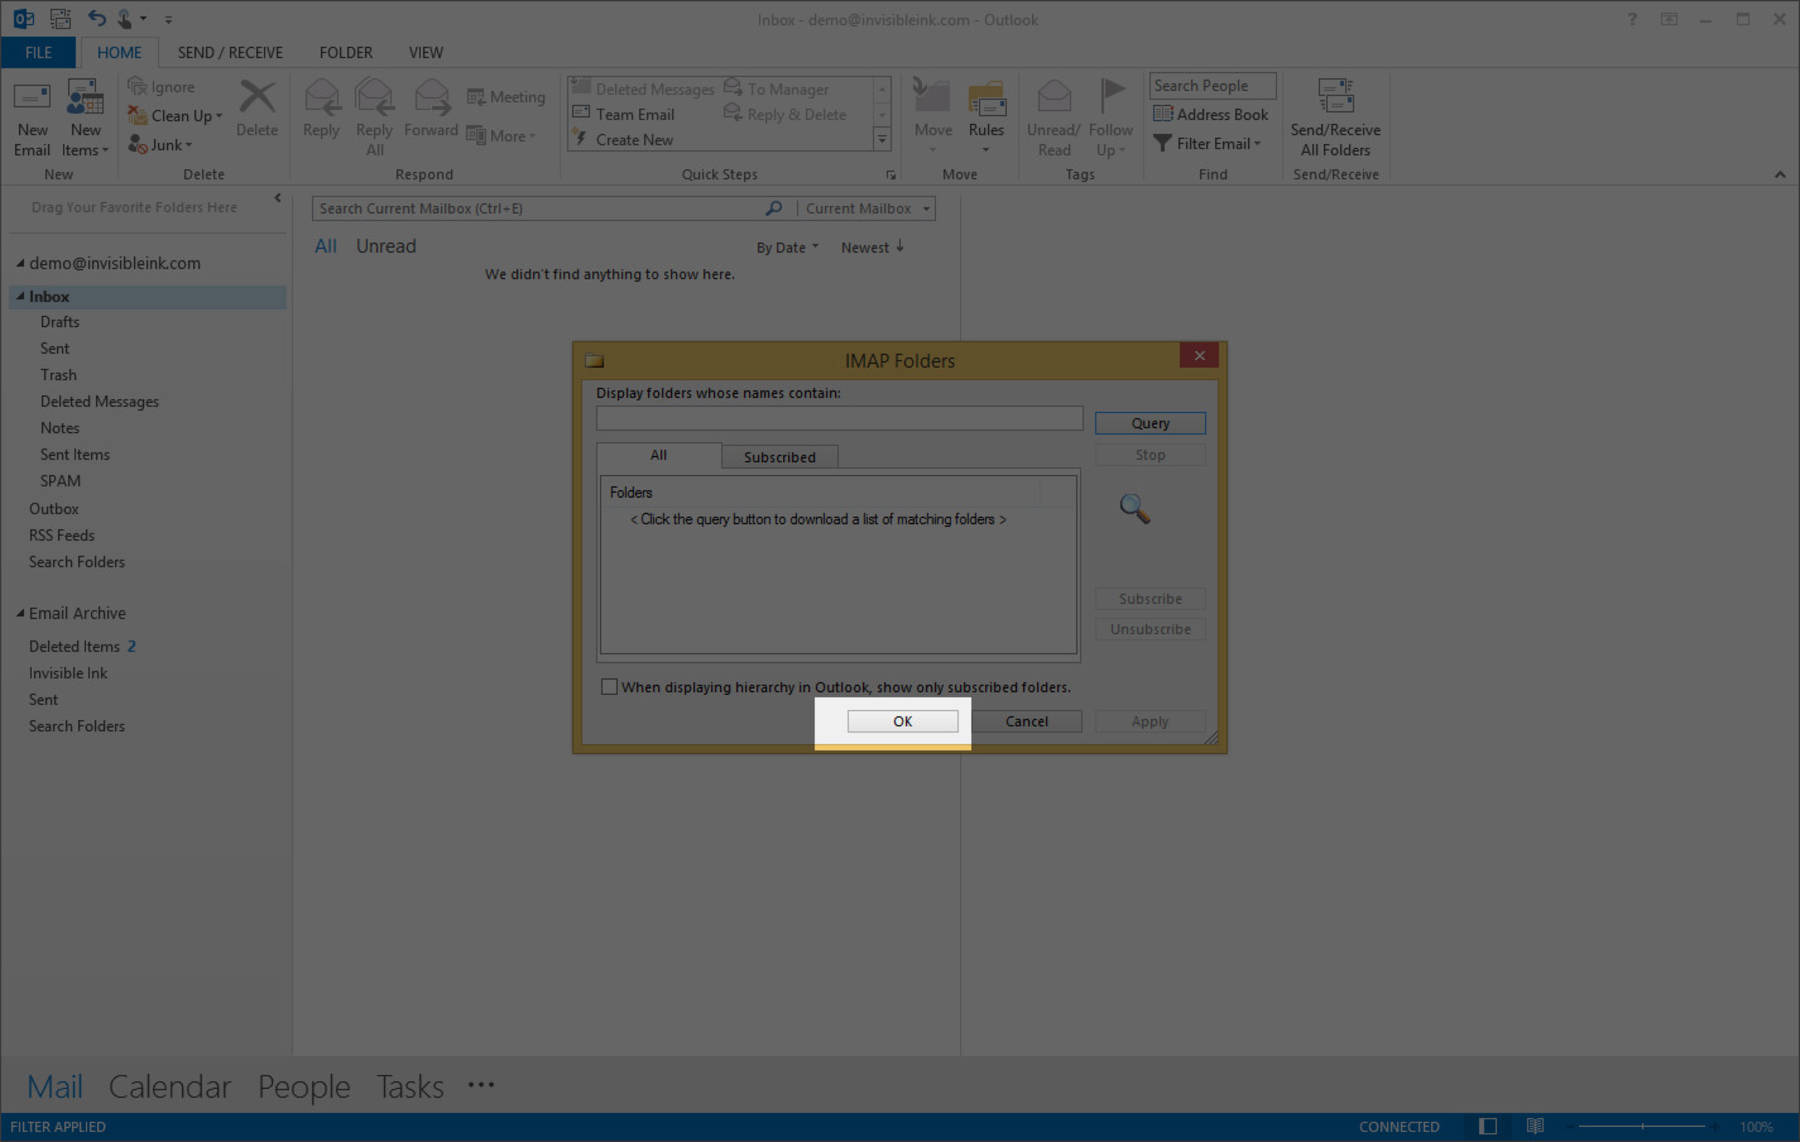
Task: Show Unread messages only
Action: pos(386,246)
